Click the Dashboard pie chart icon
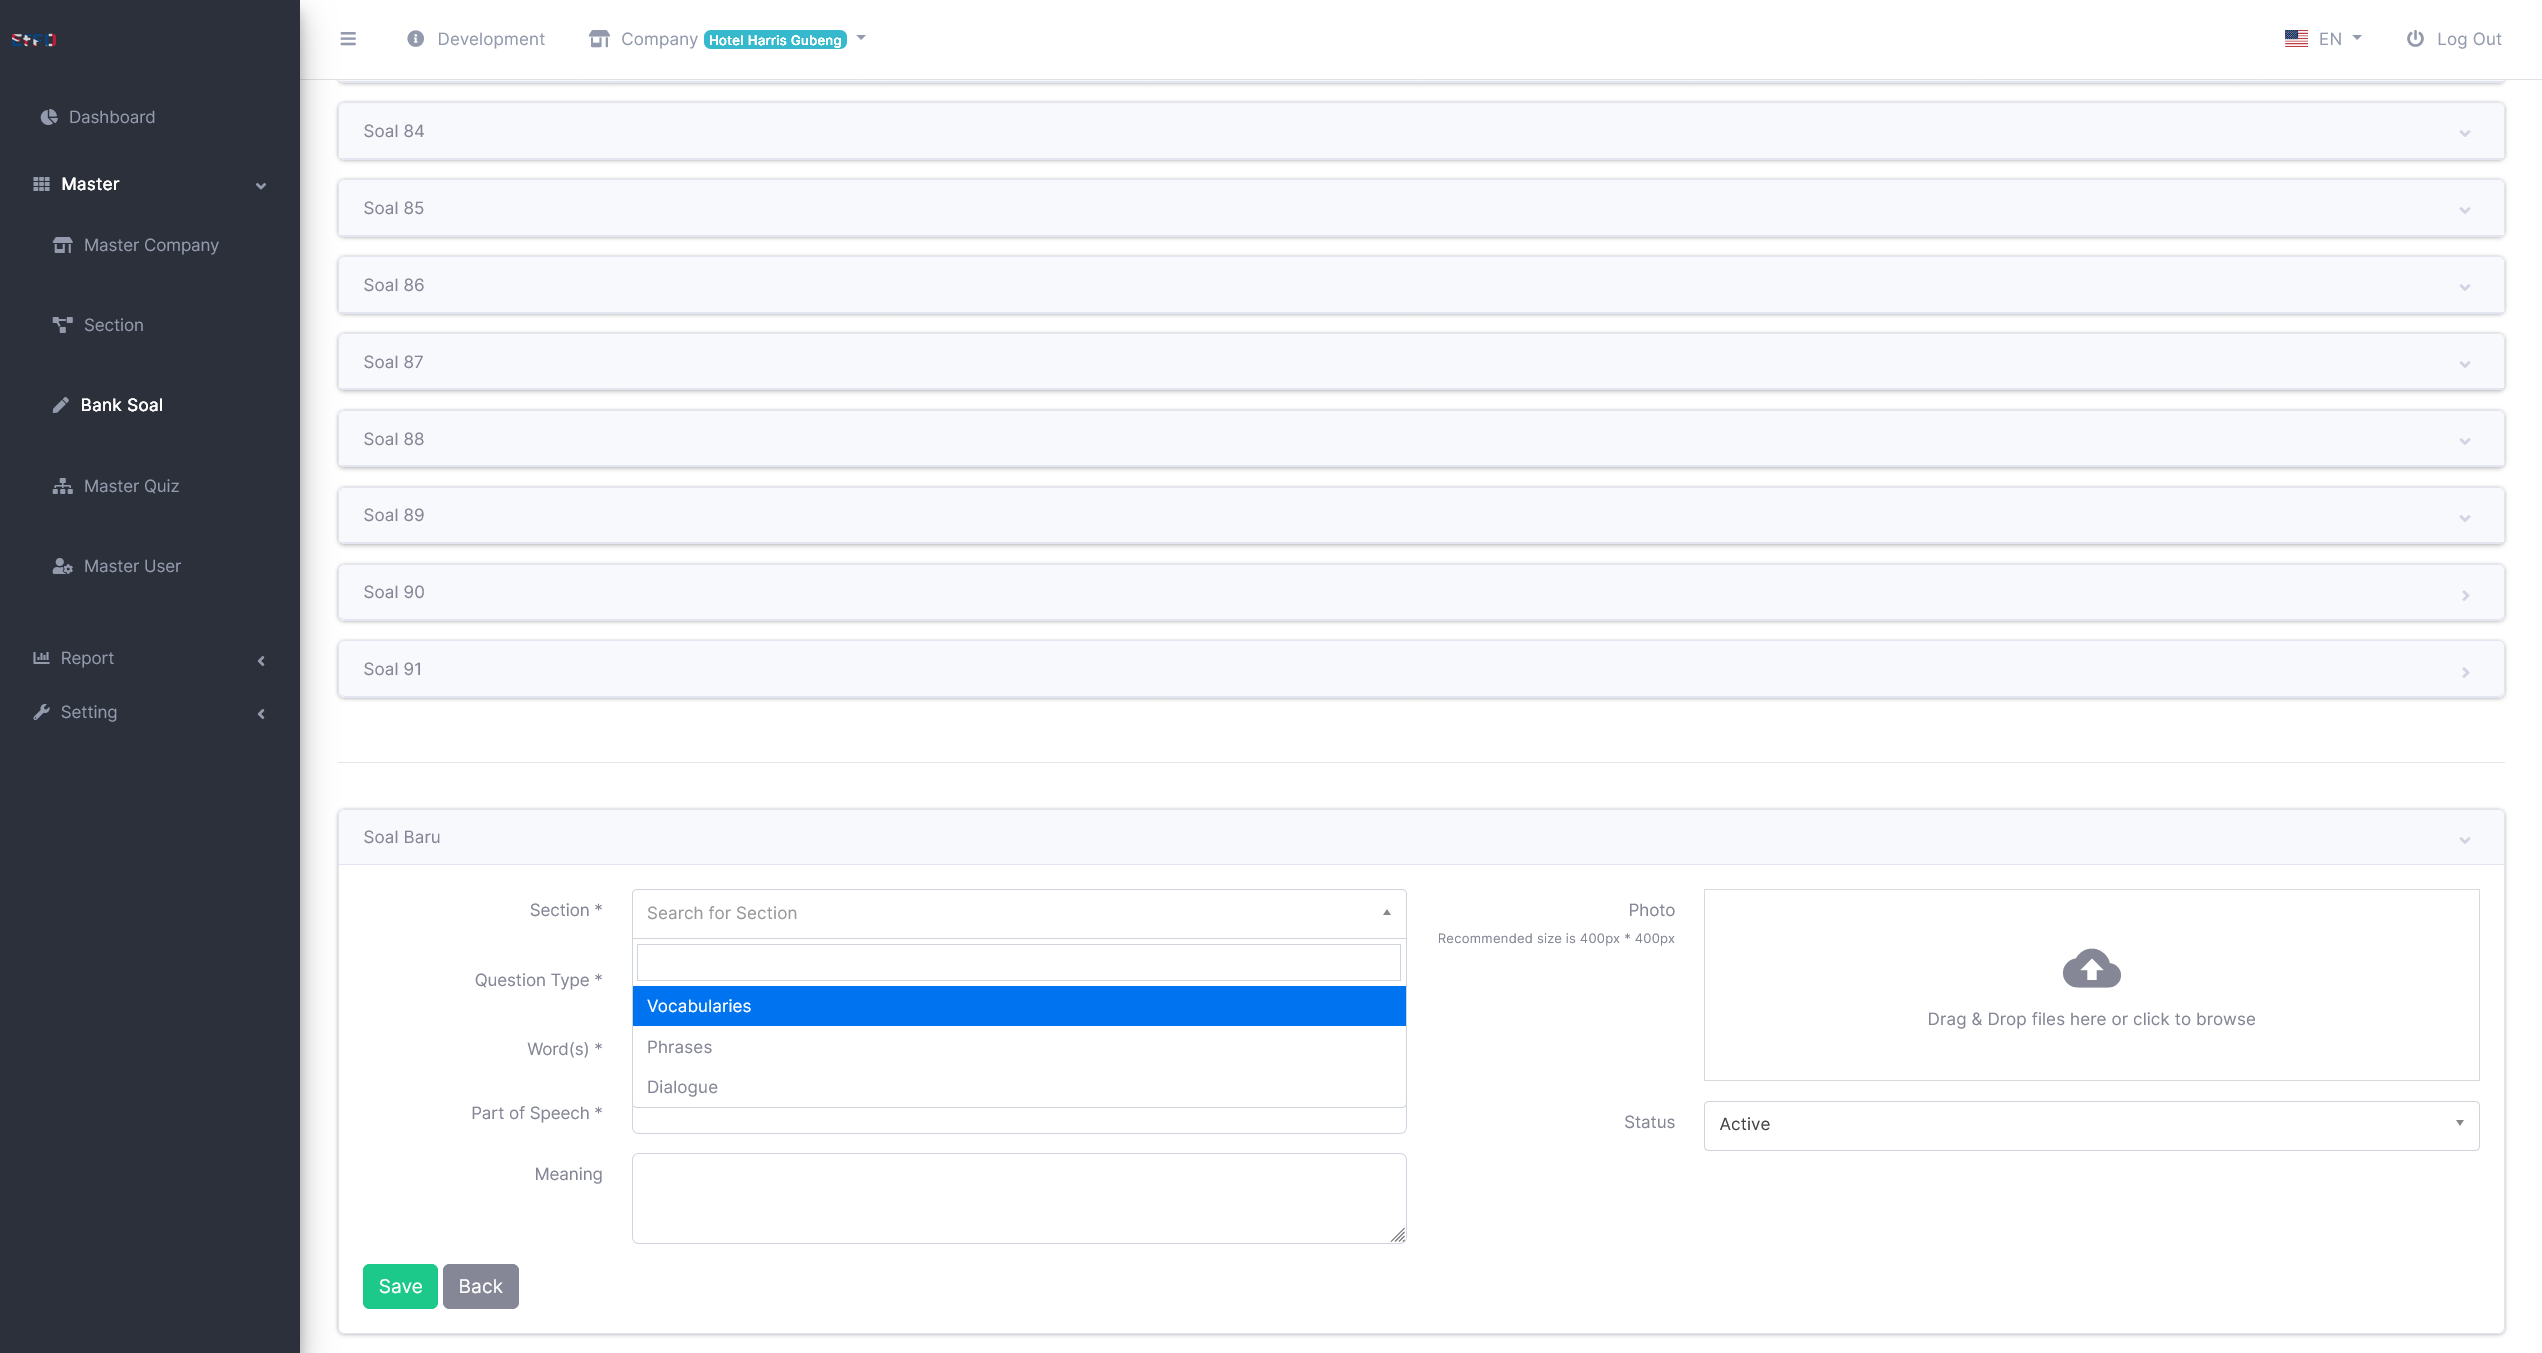Viewport: 2542px width, 1353px height. tap(48, 117)
